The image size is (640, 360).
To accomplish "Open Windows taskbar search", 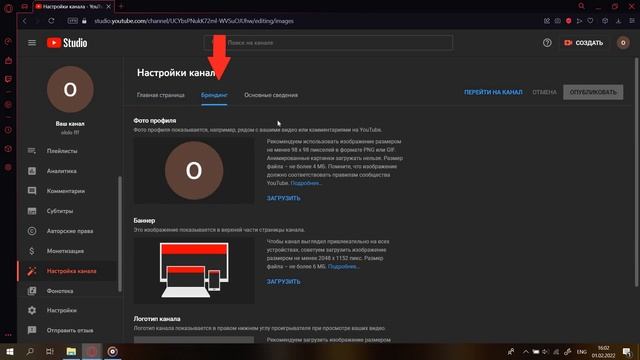I will point(30,351).
